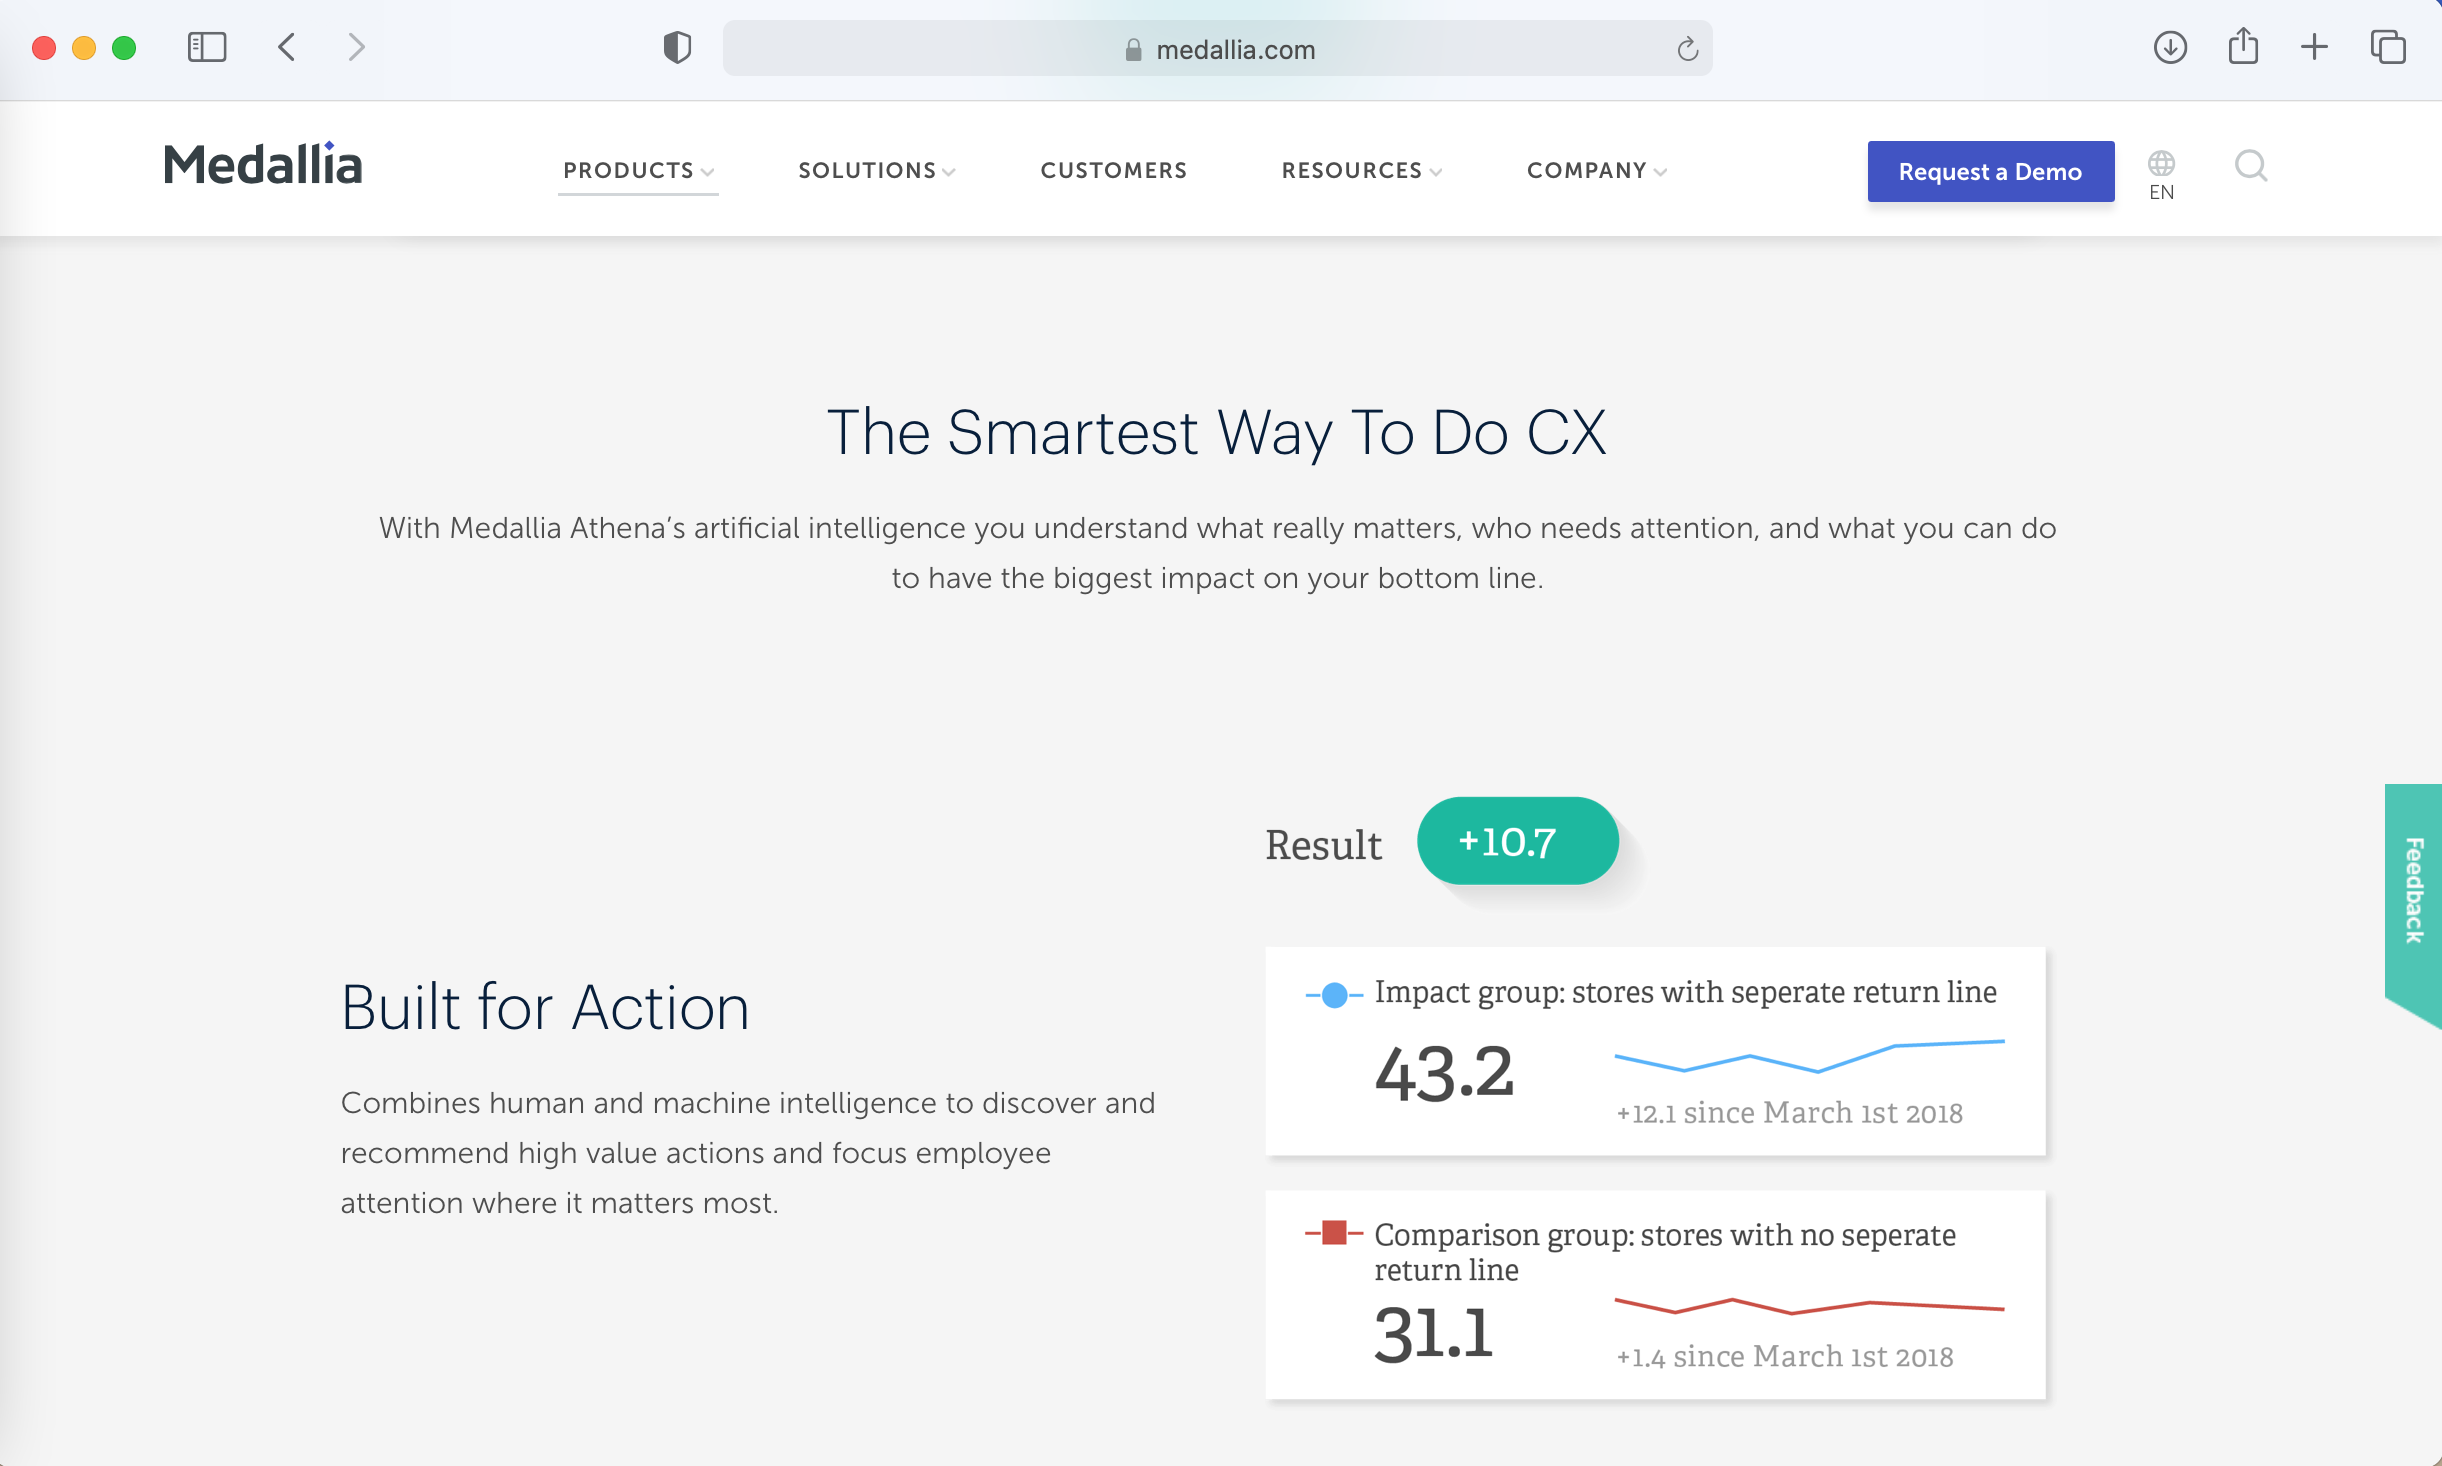This screenshot has height=1466, width=2442.
Task: Click the Request a Demo button
Action: [x=1990, y=172]
